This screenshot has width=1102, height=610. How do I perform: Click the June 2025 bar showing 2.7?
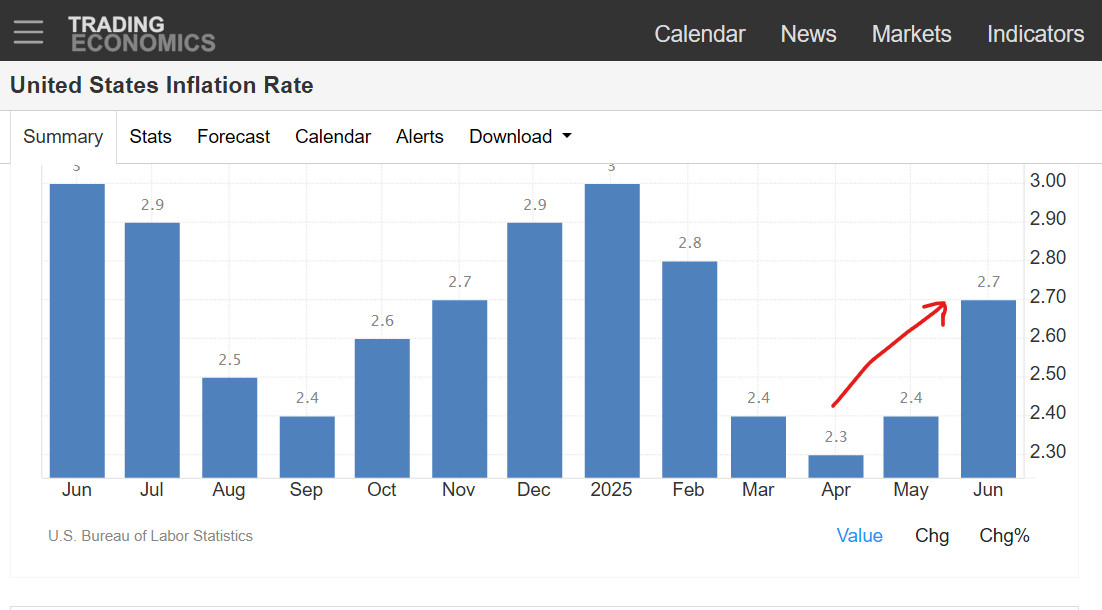tap(988, 389)
